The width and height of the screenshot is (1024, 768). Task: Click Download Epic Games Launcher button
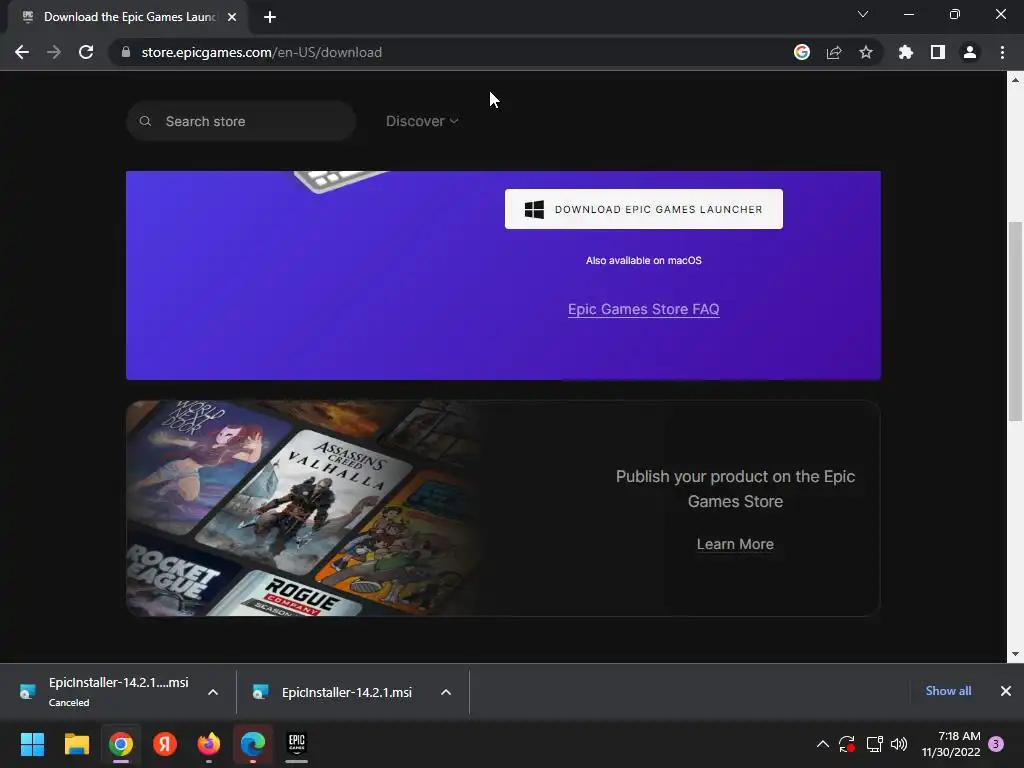click(644, 209)
